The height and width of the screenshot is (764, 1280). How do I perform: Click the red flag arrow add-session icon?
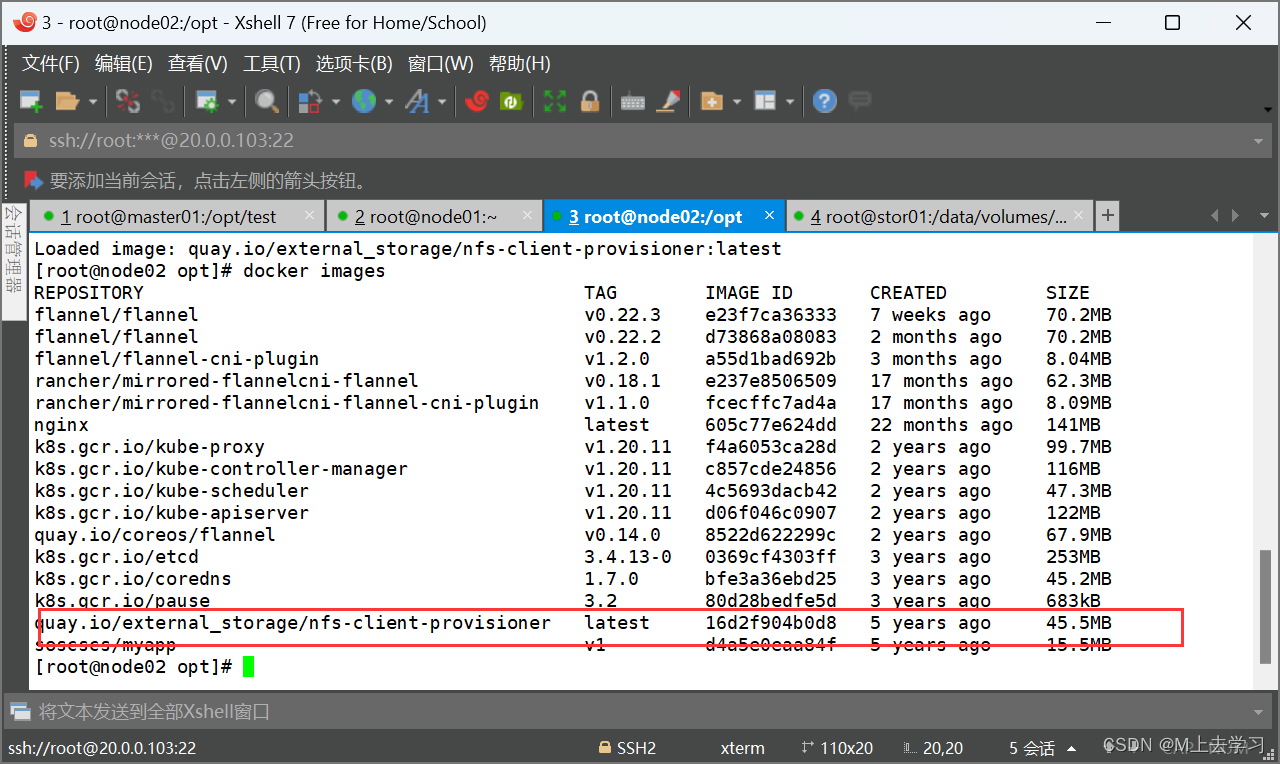coord(34,181)
